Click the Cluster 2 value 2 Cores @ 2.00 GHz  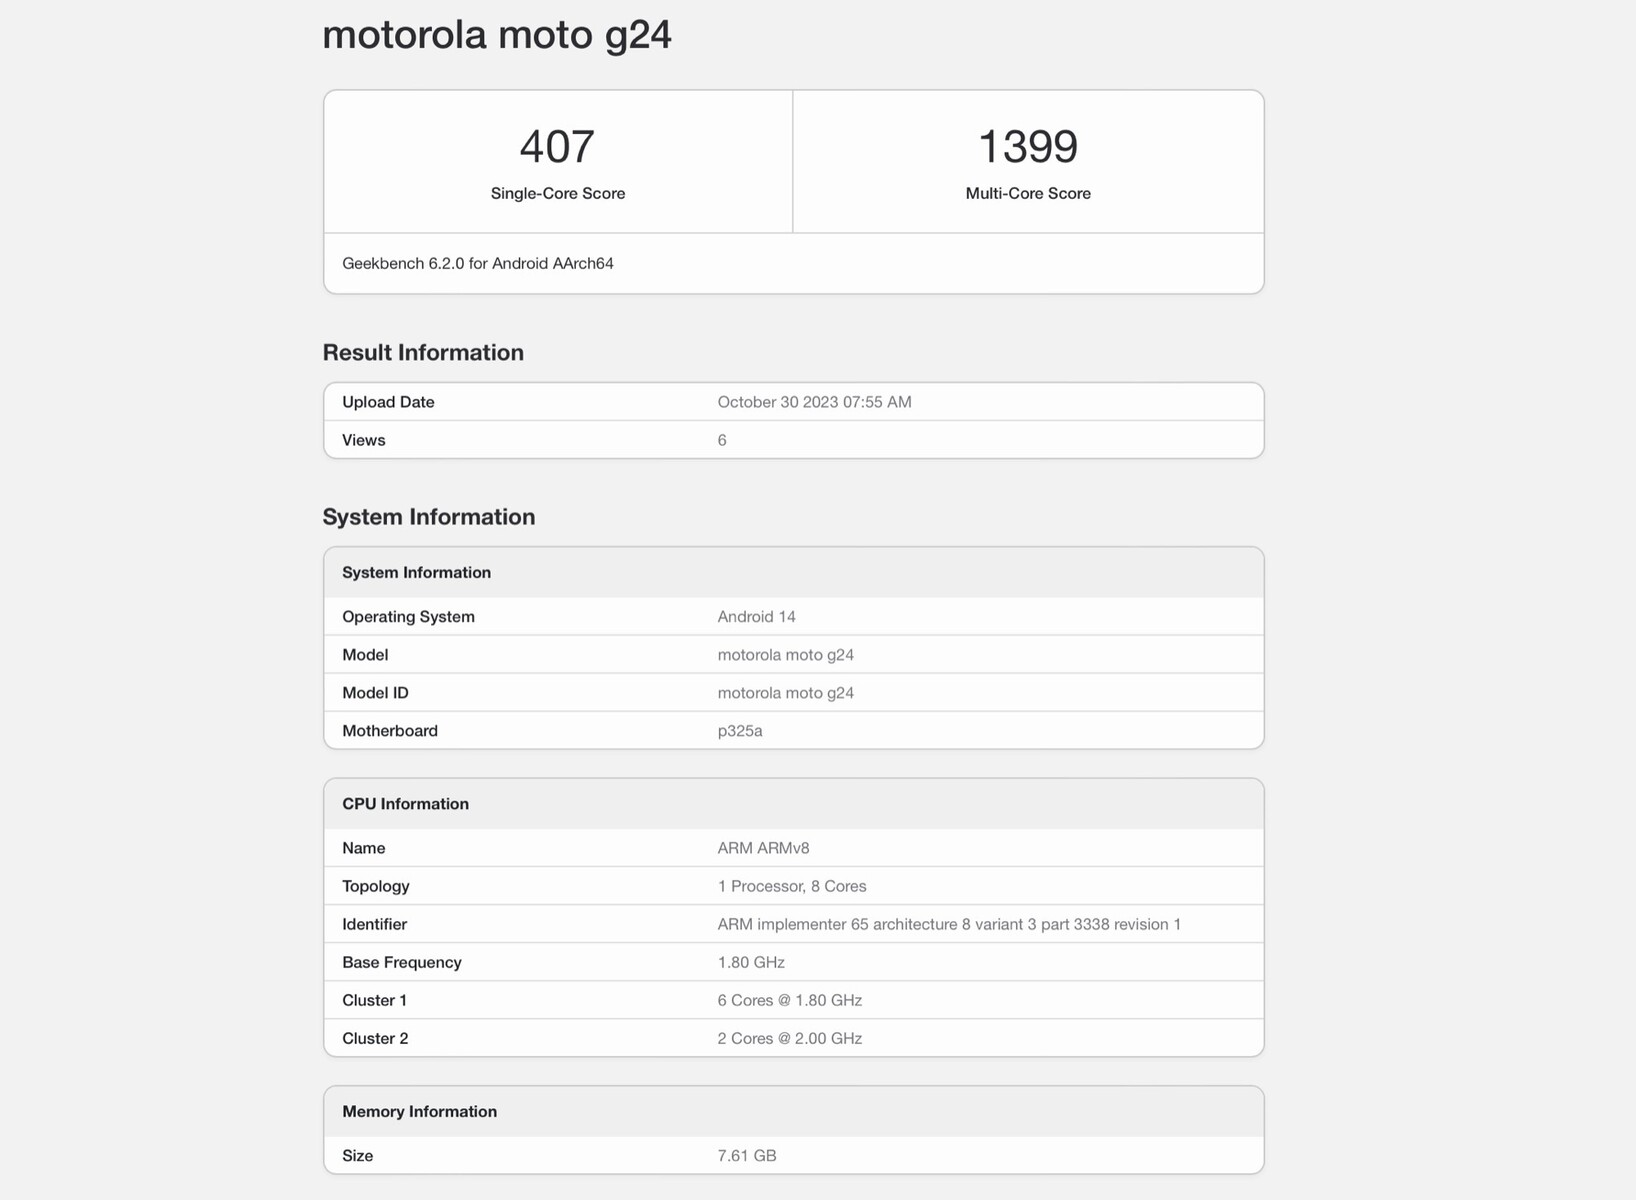(x=789, y=1038)
